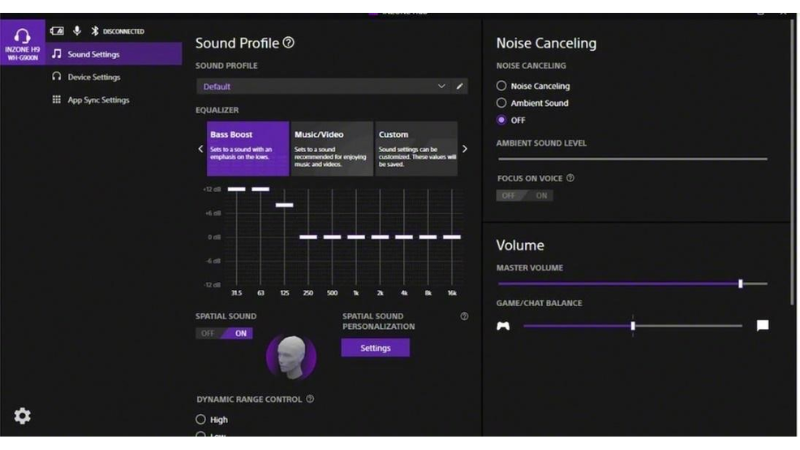The width and height of the screenshot is (800, 450).
Task: Click the chat bubble icon on balance slider
Action: coord(763,325)
